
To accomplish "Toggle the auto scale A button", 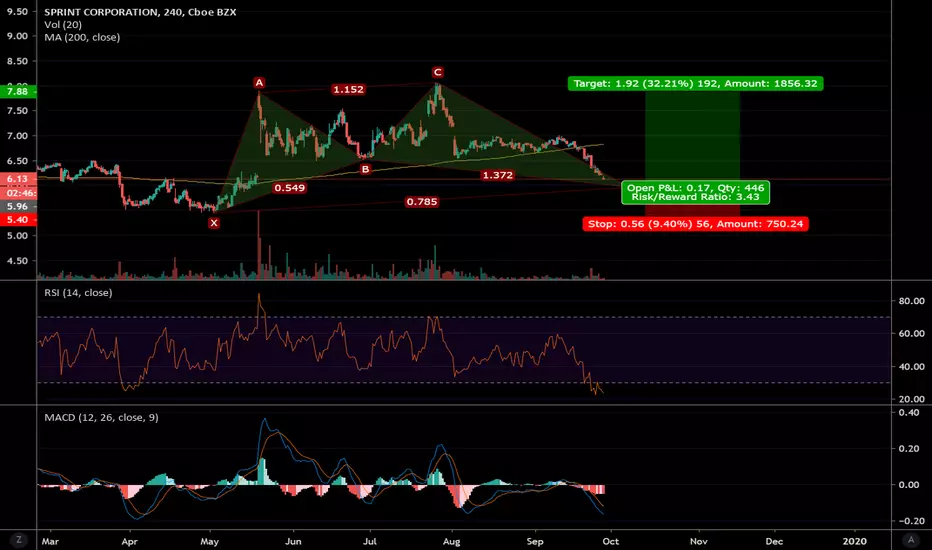I will point(911,540).
